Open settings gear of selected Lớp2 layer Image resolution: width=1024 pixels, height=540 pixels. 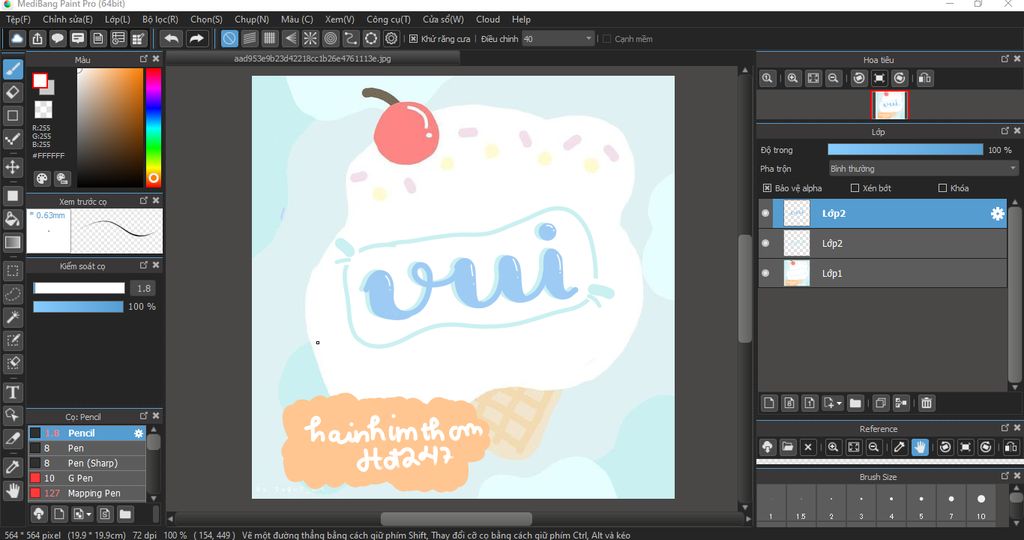click(x=997, y=214)
